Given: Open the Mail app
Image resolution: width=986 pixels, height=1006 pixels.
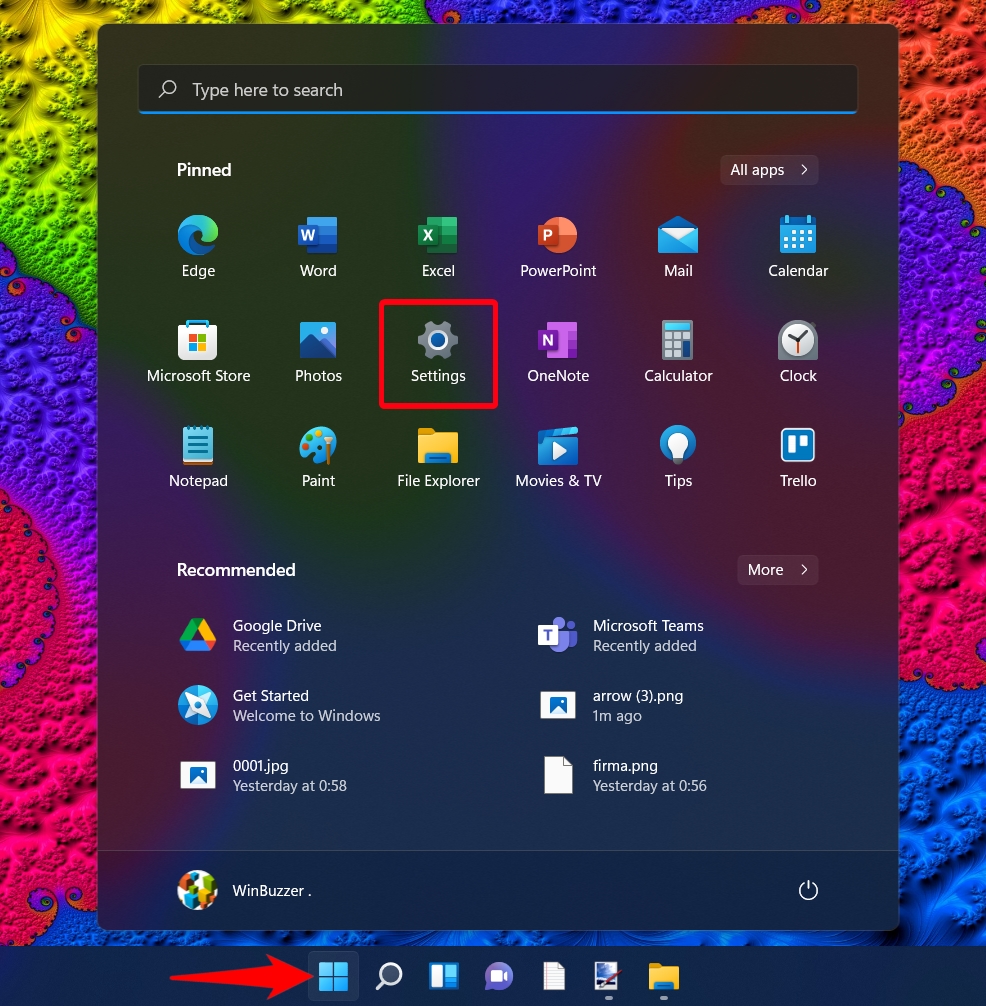Looking at the screenshot, I should pyautogui.click(x=677, y=245).
